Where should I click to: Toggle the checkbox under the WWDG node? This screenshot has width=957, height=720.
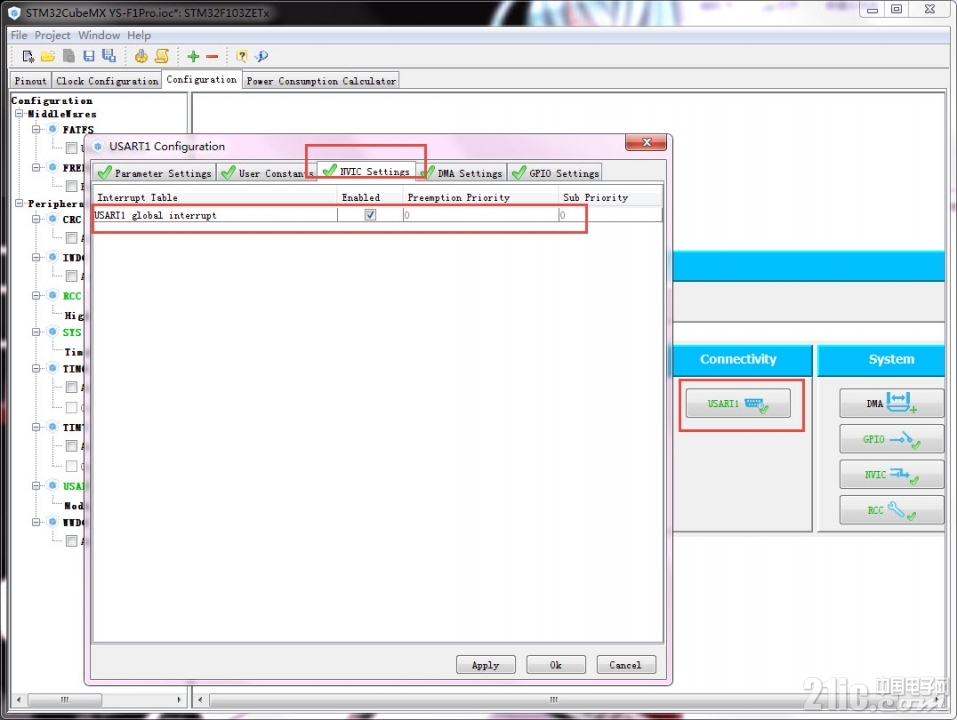point(71,541)
